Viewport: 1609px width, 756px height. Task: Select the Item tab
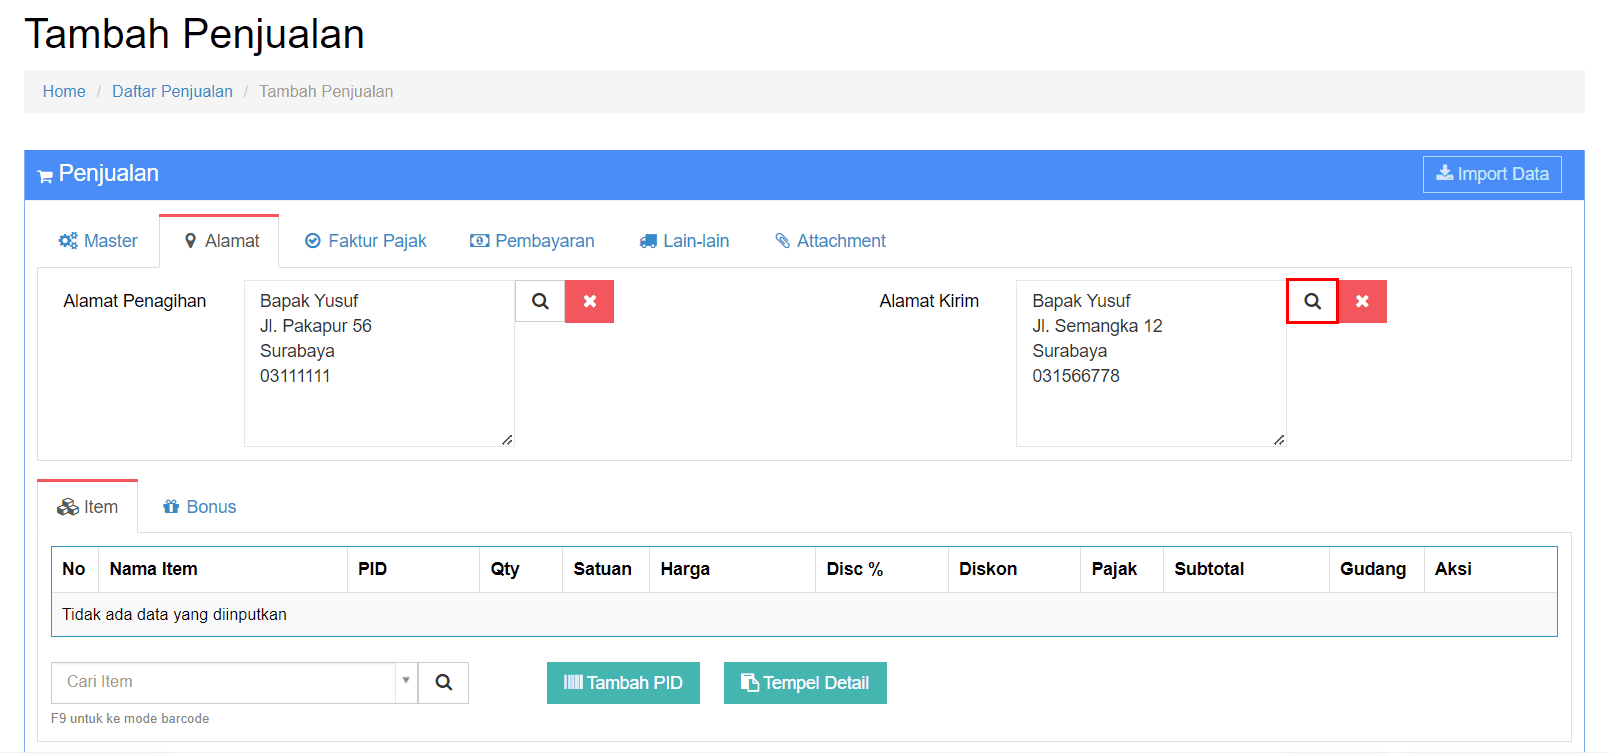(88, 507)
